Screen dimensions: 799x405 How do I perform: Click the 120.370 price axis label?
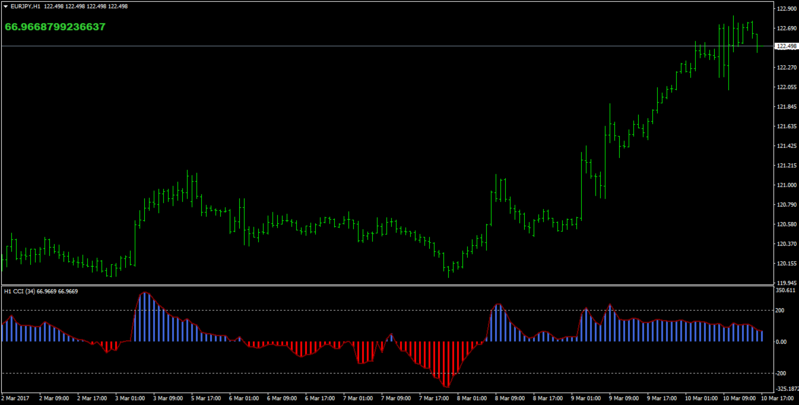click(x=787, y=244)
